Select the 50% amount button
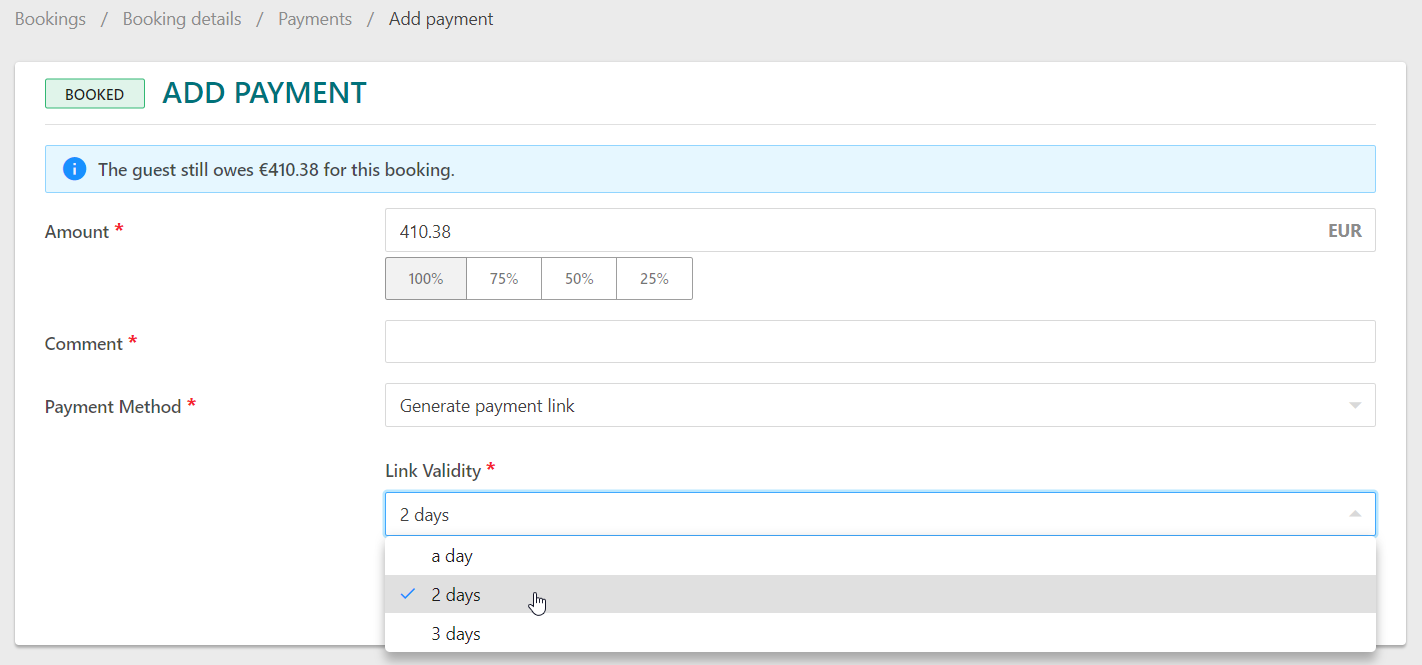The height and width of the screenshot is (665, 1422). [579, 279]
